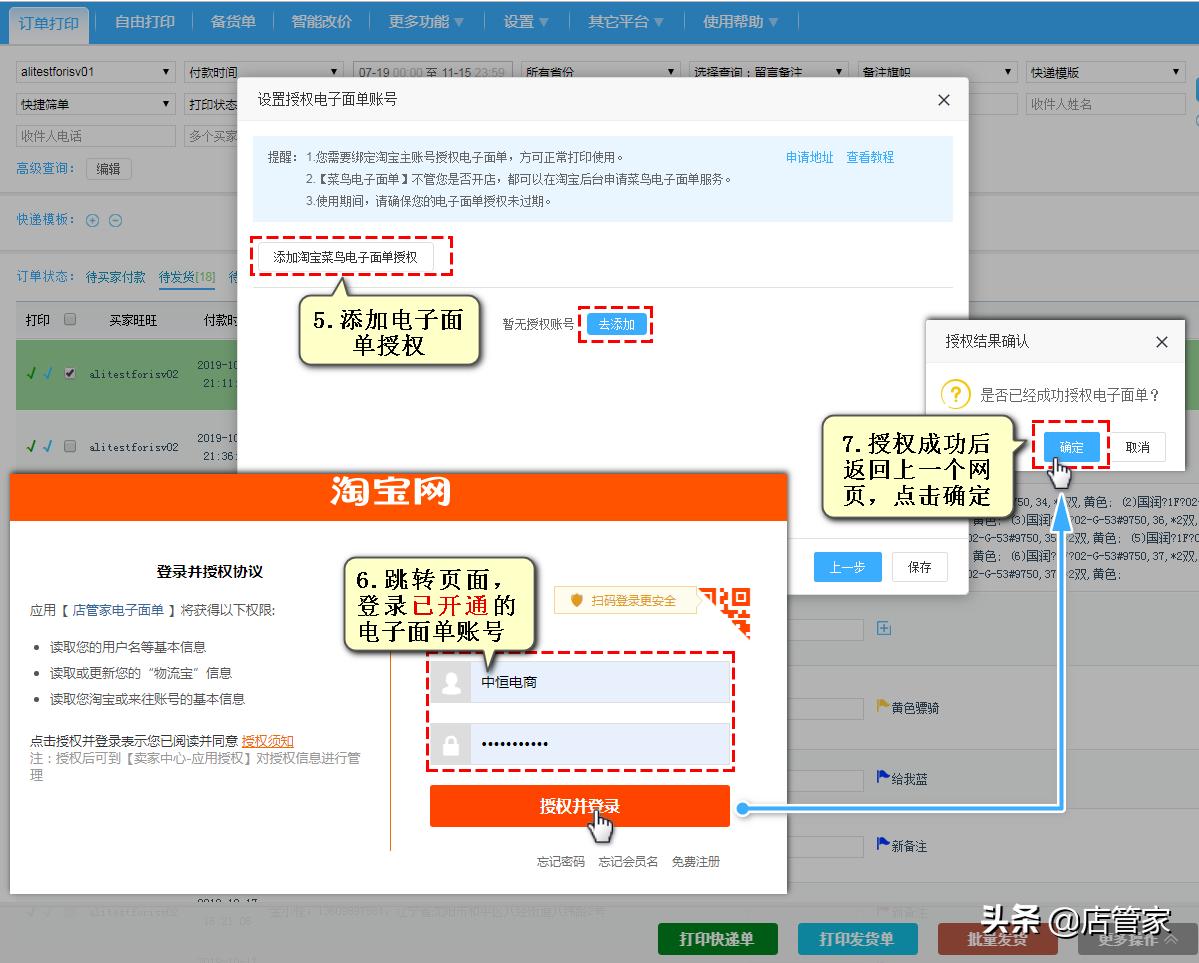Select the 待发货[18] order status tab
The image size is (1199, 963).
(x=186, y=277)
